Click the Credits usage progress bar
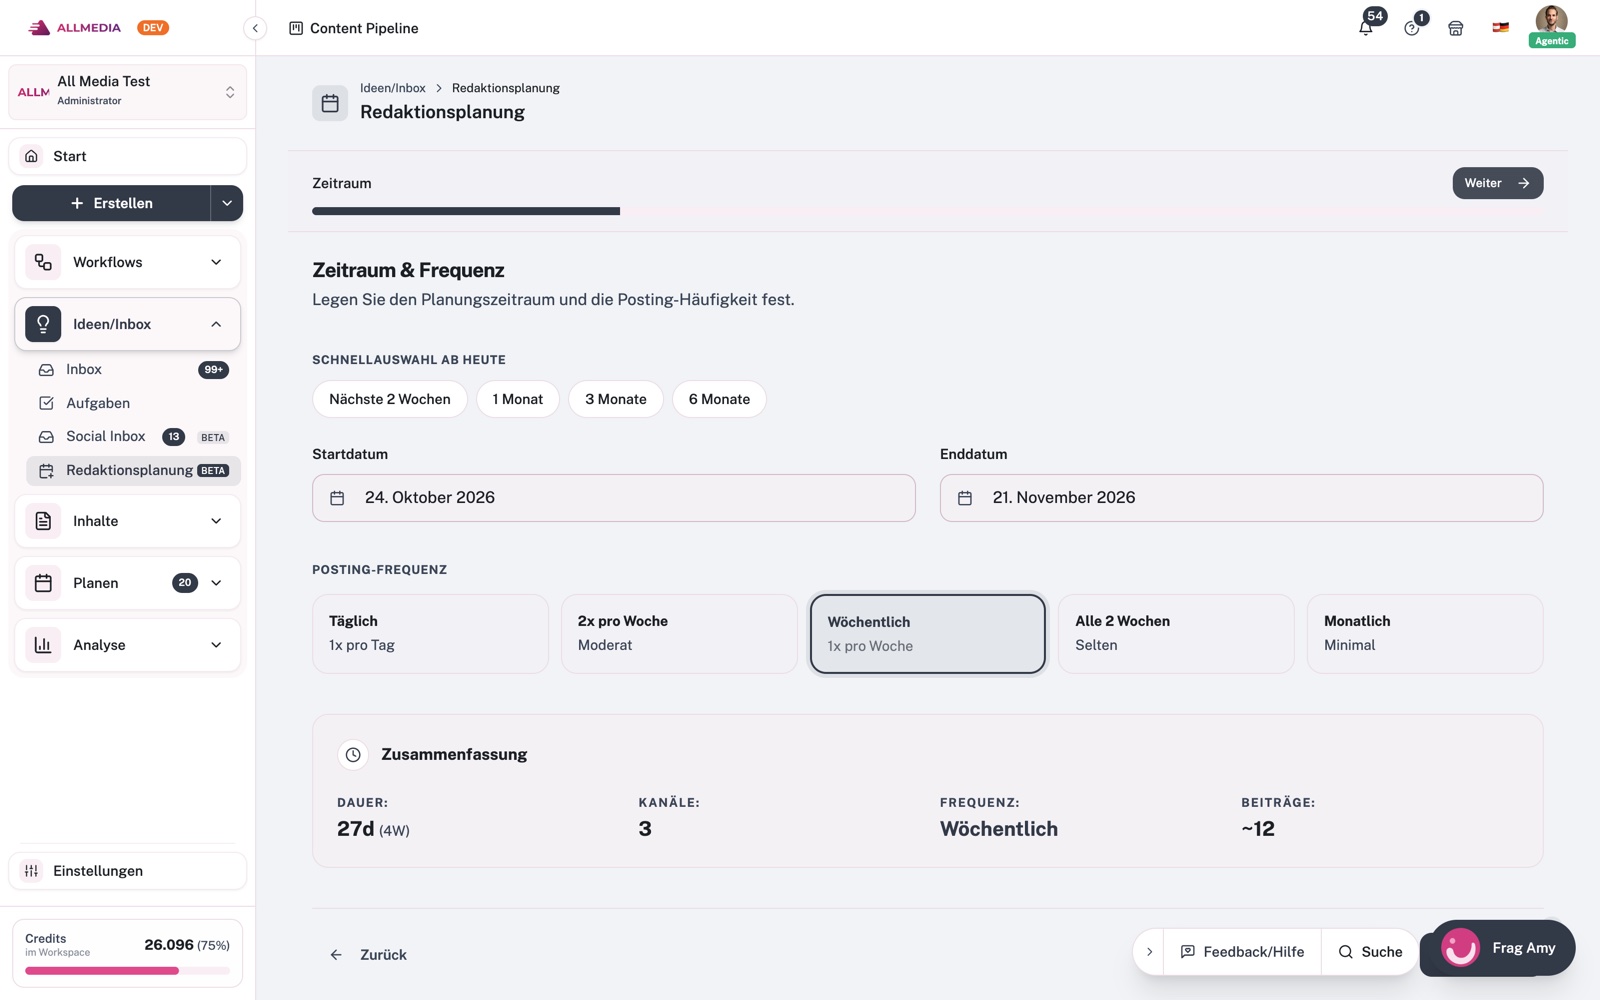The height and width of the screenshot is (1000, 1600). (x=127, y=971)
